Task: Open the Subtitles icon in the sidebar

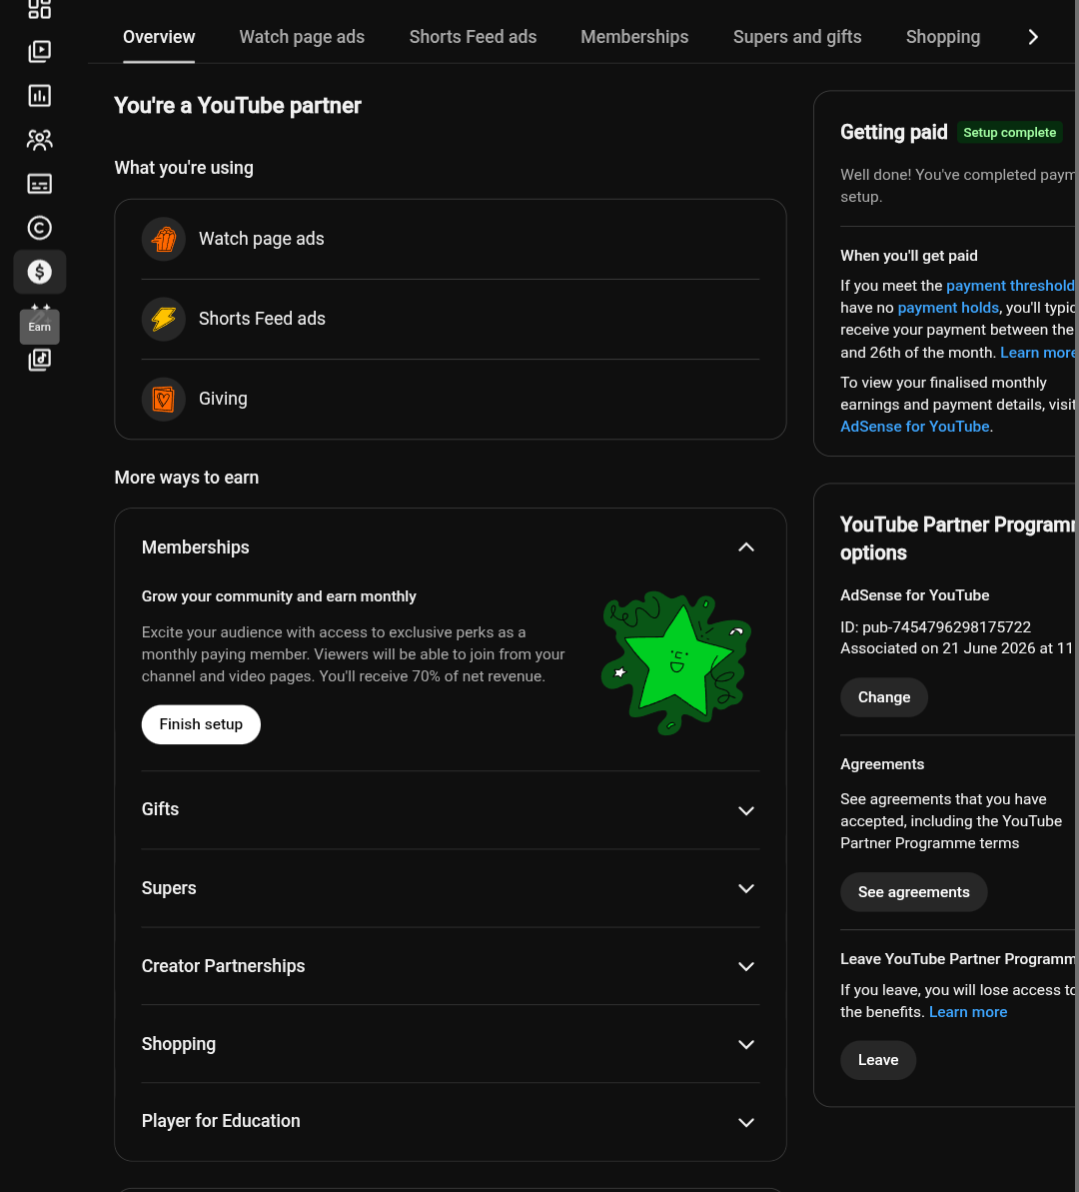Action: click(40, 184)
